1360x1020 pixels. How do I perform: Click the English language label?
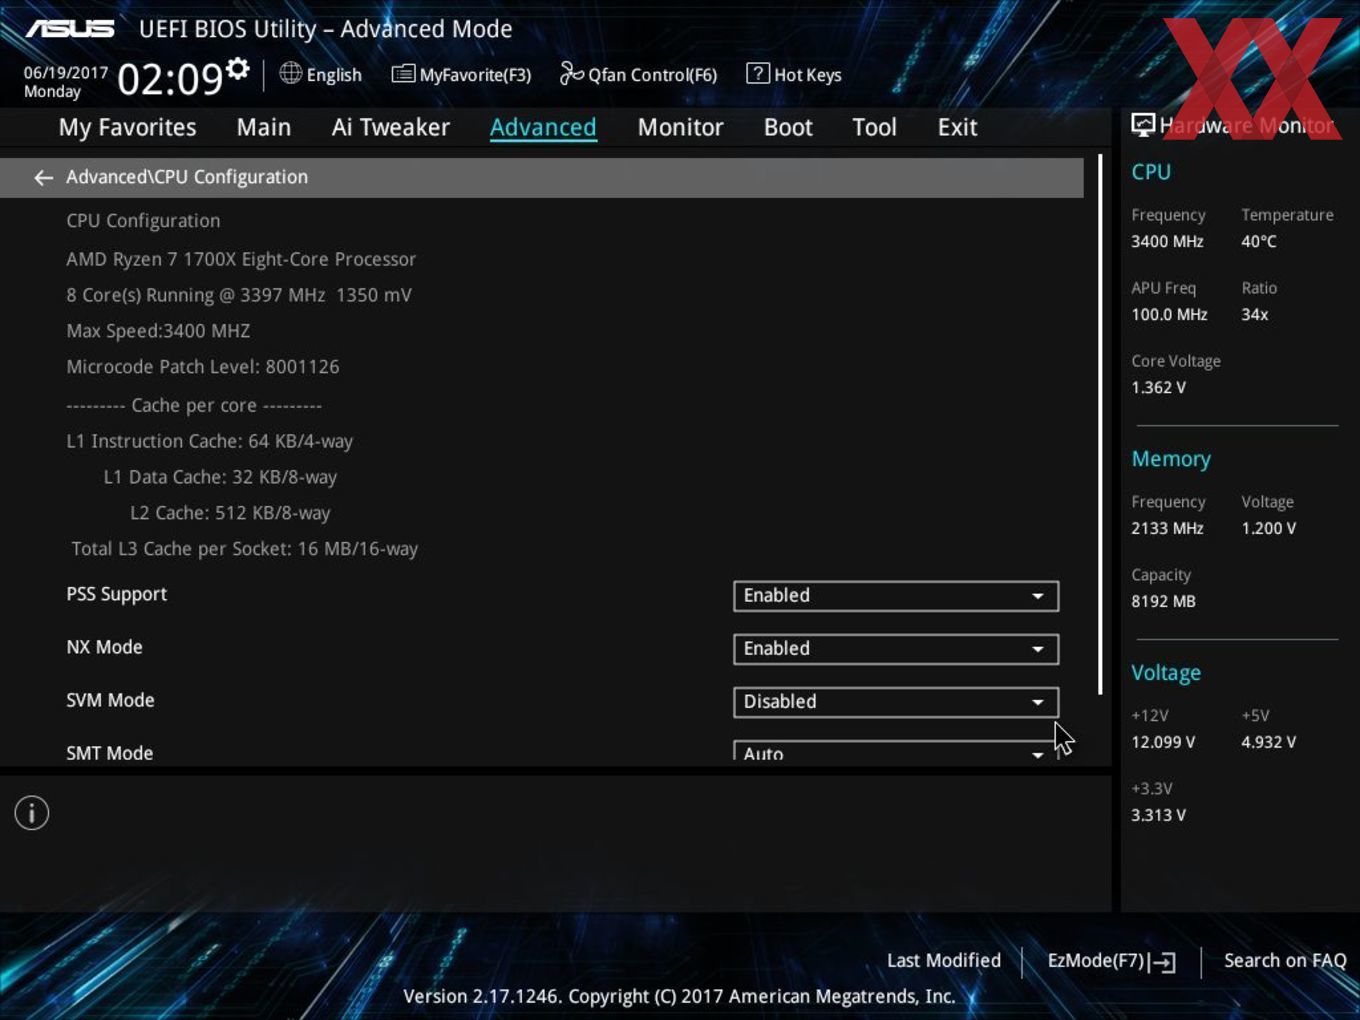[x=334, y=75]
